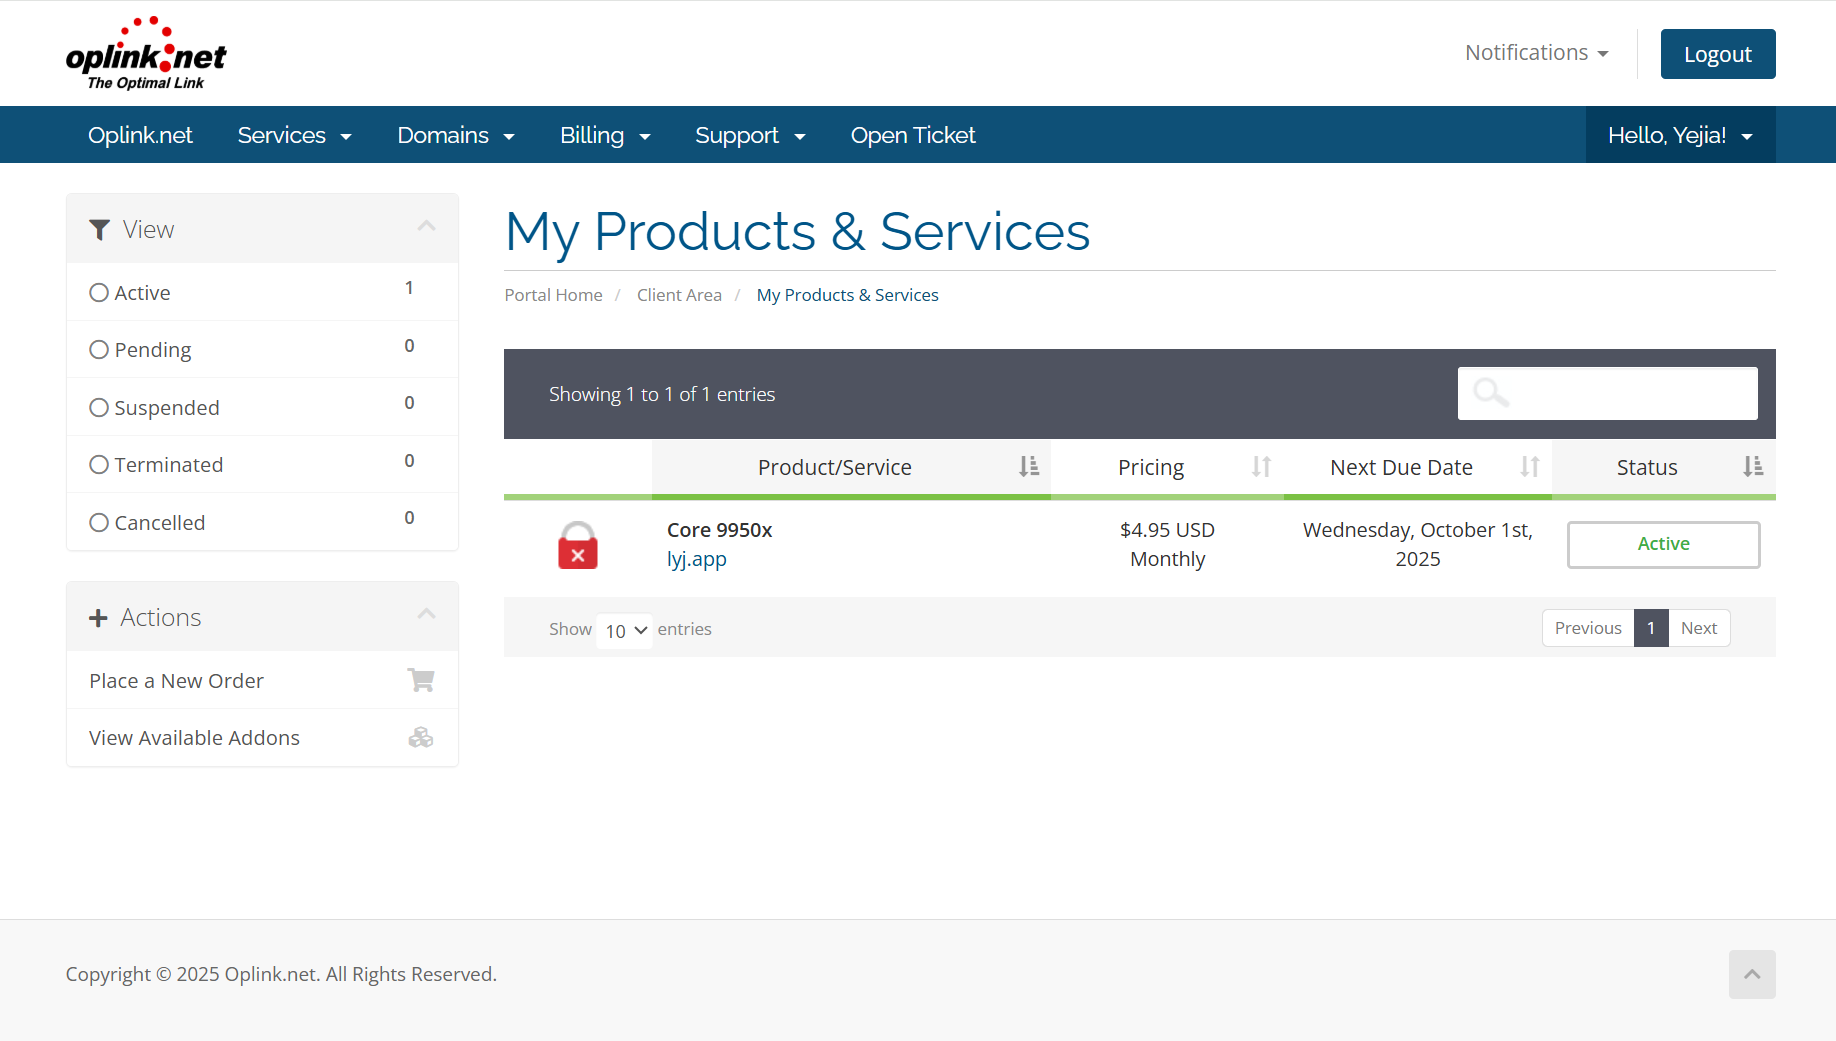The height and width of the screenshot is (1041, 1836).
Task: Click the Logout button
Action: [1718, 54]
